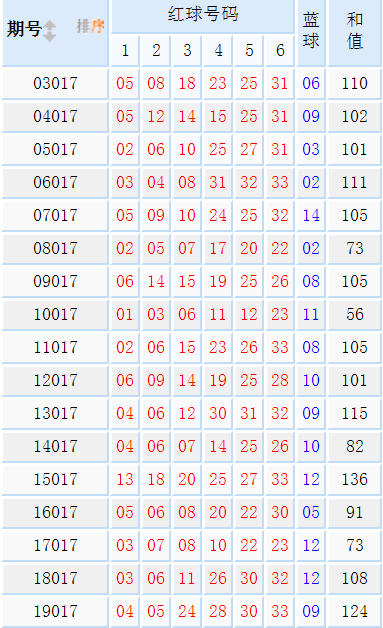Viewport: 383px width, 628px height.
Task: Click red ball 11 in row 18017
Action: click(187, 578)
